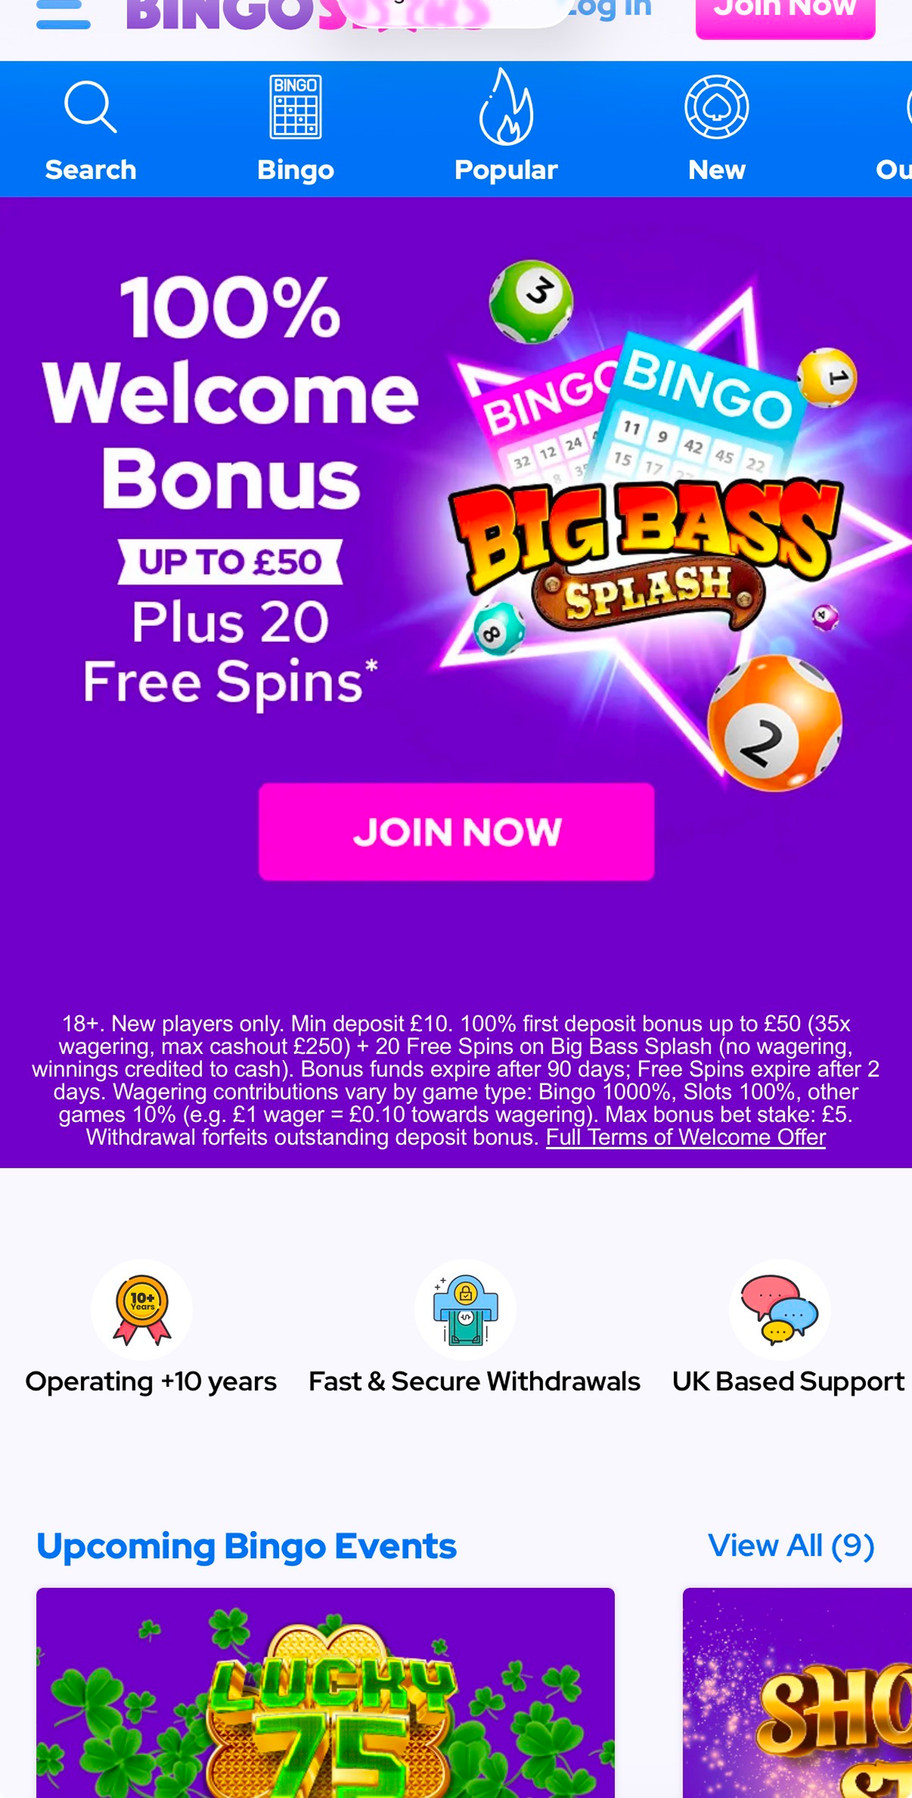Viewport: 912px width, 1798px height.
Task: Open Full Terms of Welcome Offer link
Action: coord(686,1137)
